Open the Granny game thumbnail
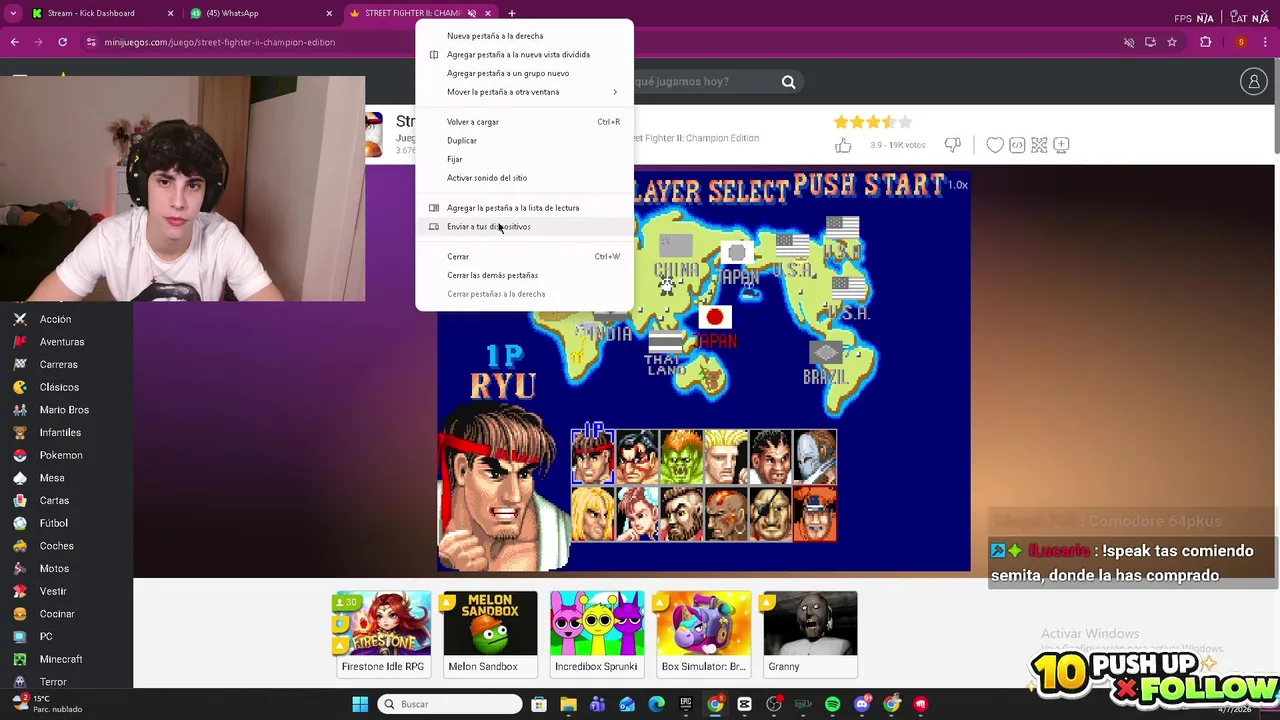The image size is (1280, 720). pos(810,633)
